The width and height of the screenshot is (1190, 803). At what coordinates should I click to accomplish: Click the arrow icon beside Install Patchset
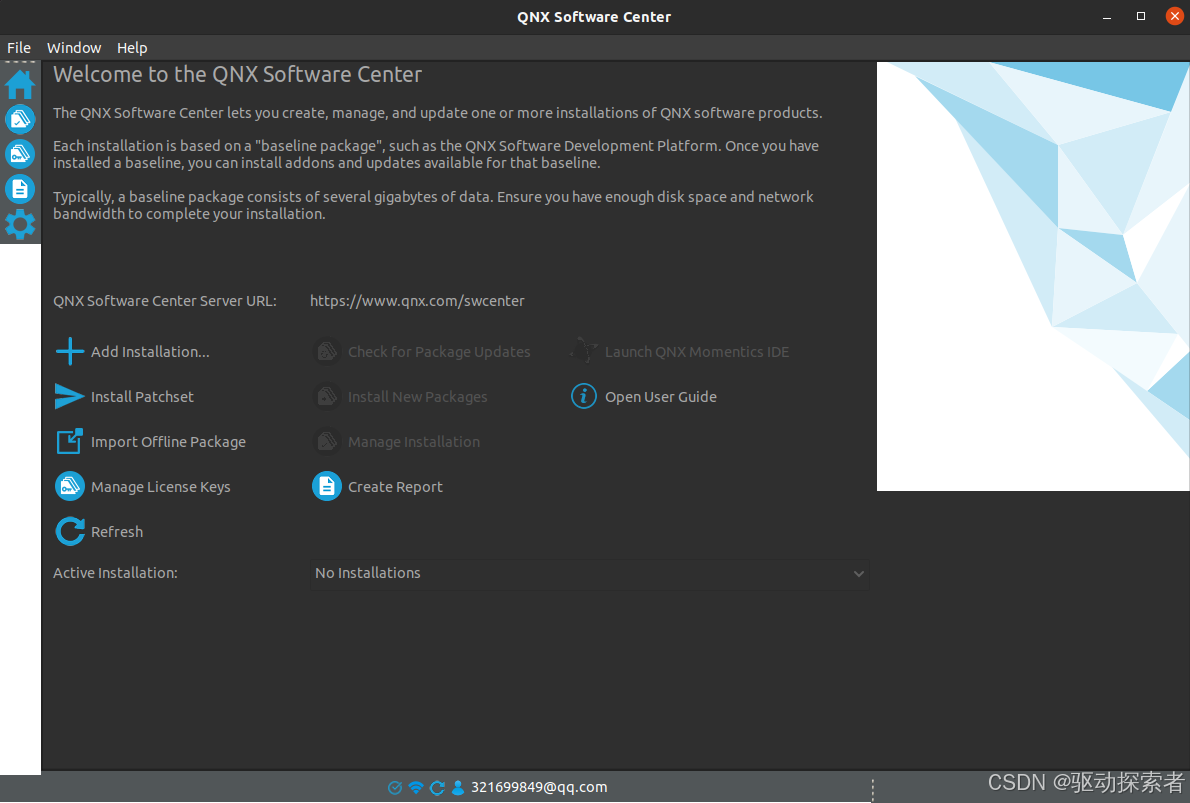pos(69,396)
